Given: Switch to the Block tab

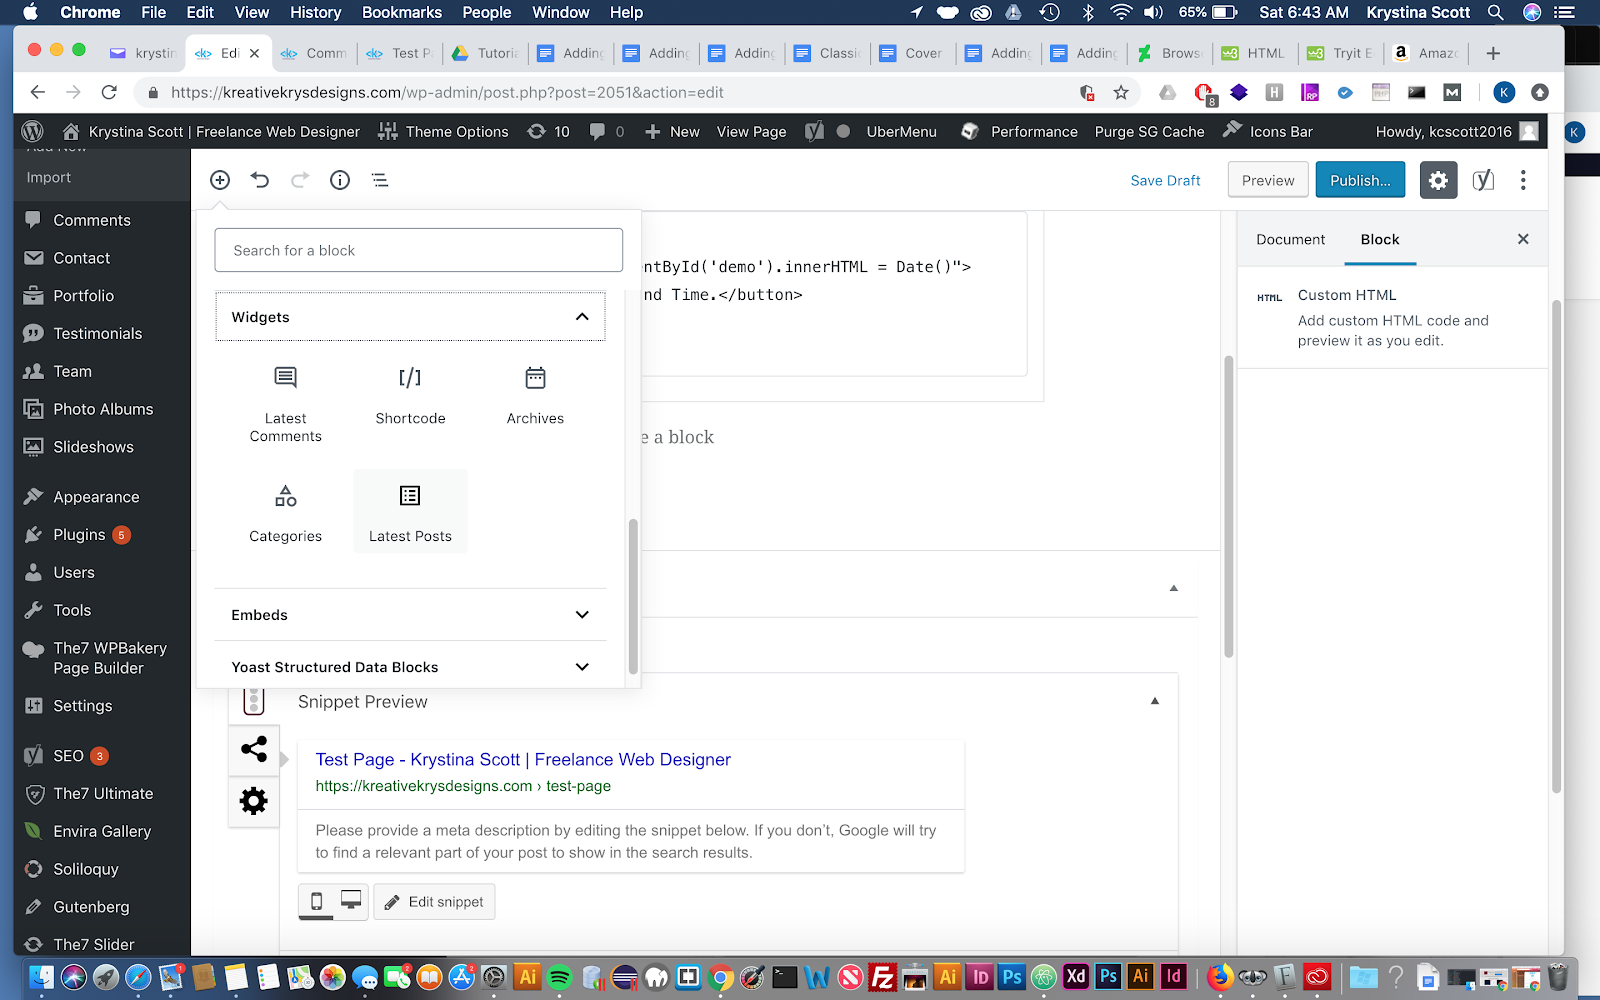Looking at the screenshot, I should pyautogui.click(x=1380, y=239).
